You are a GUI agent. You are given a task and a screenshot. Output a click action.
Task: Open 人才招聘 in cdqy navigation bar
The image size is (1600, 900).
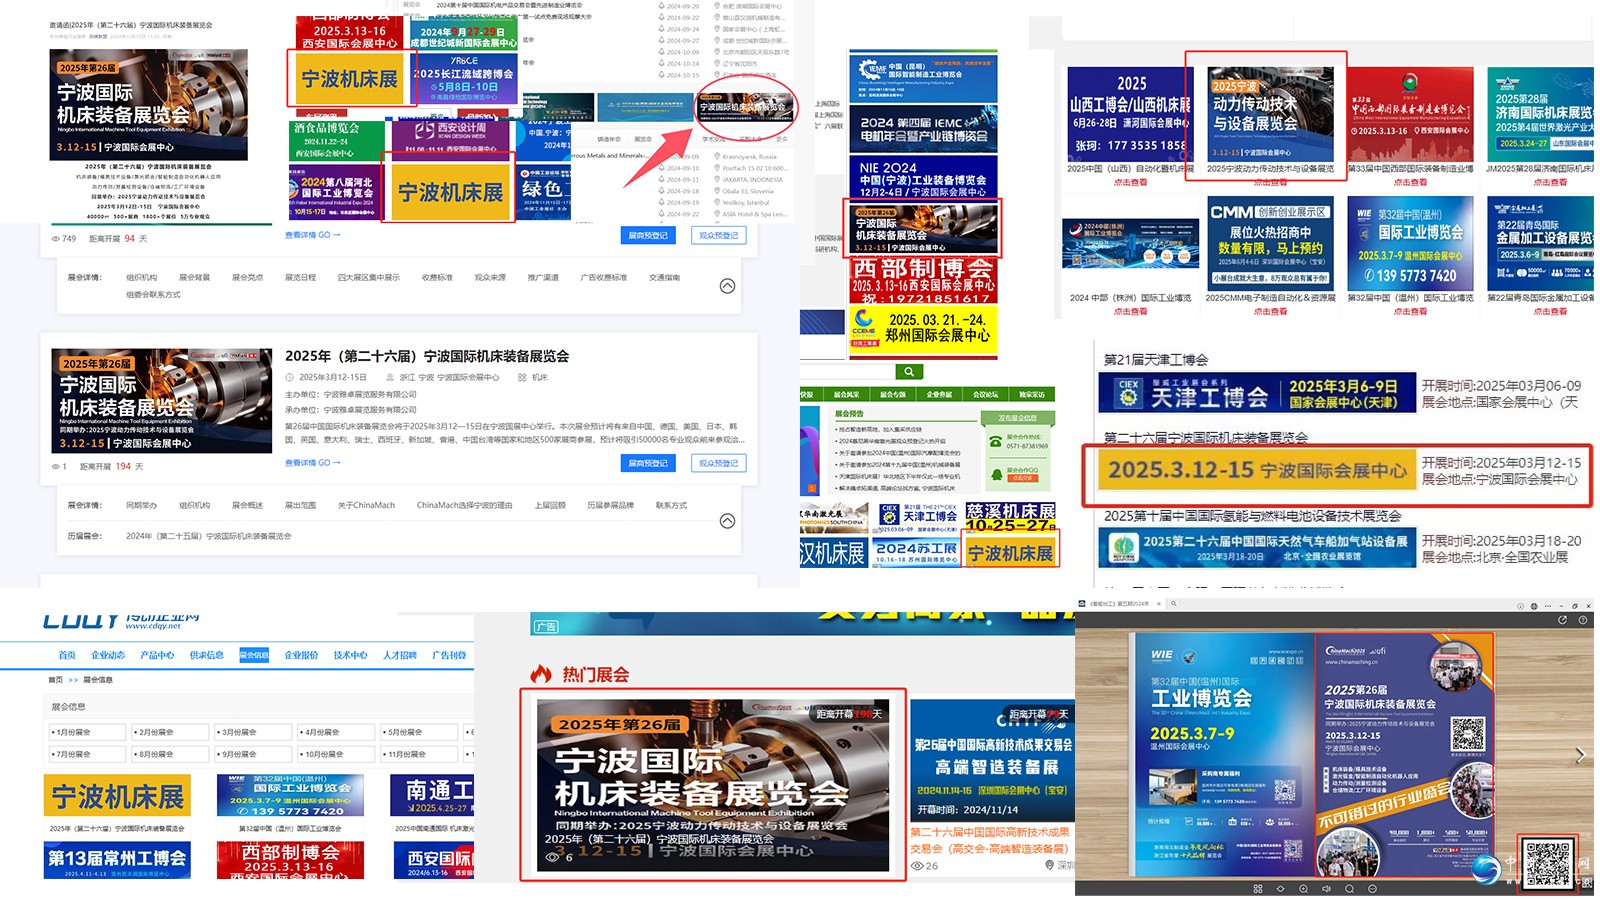point(399,655)
